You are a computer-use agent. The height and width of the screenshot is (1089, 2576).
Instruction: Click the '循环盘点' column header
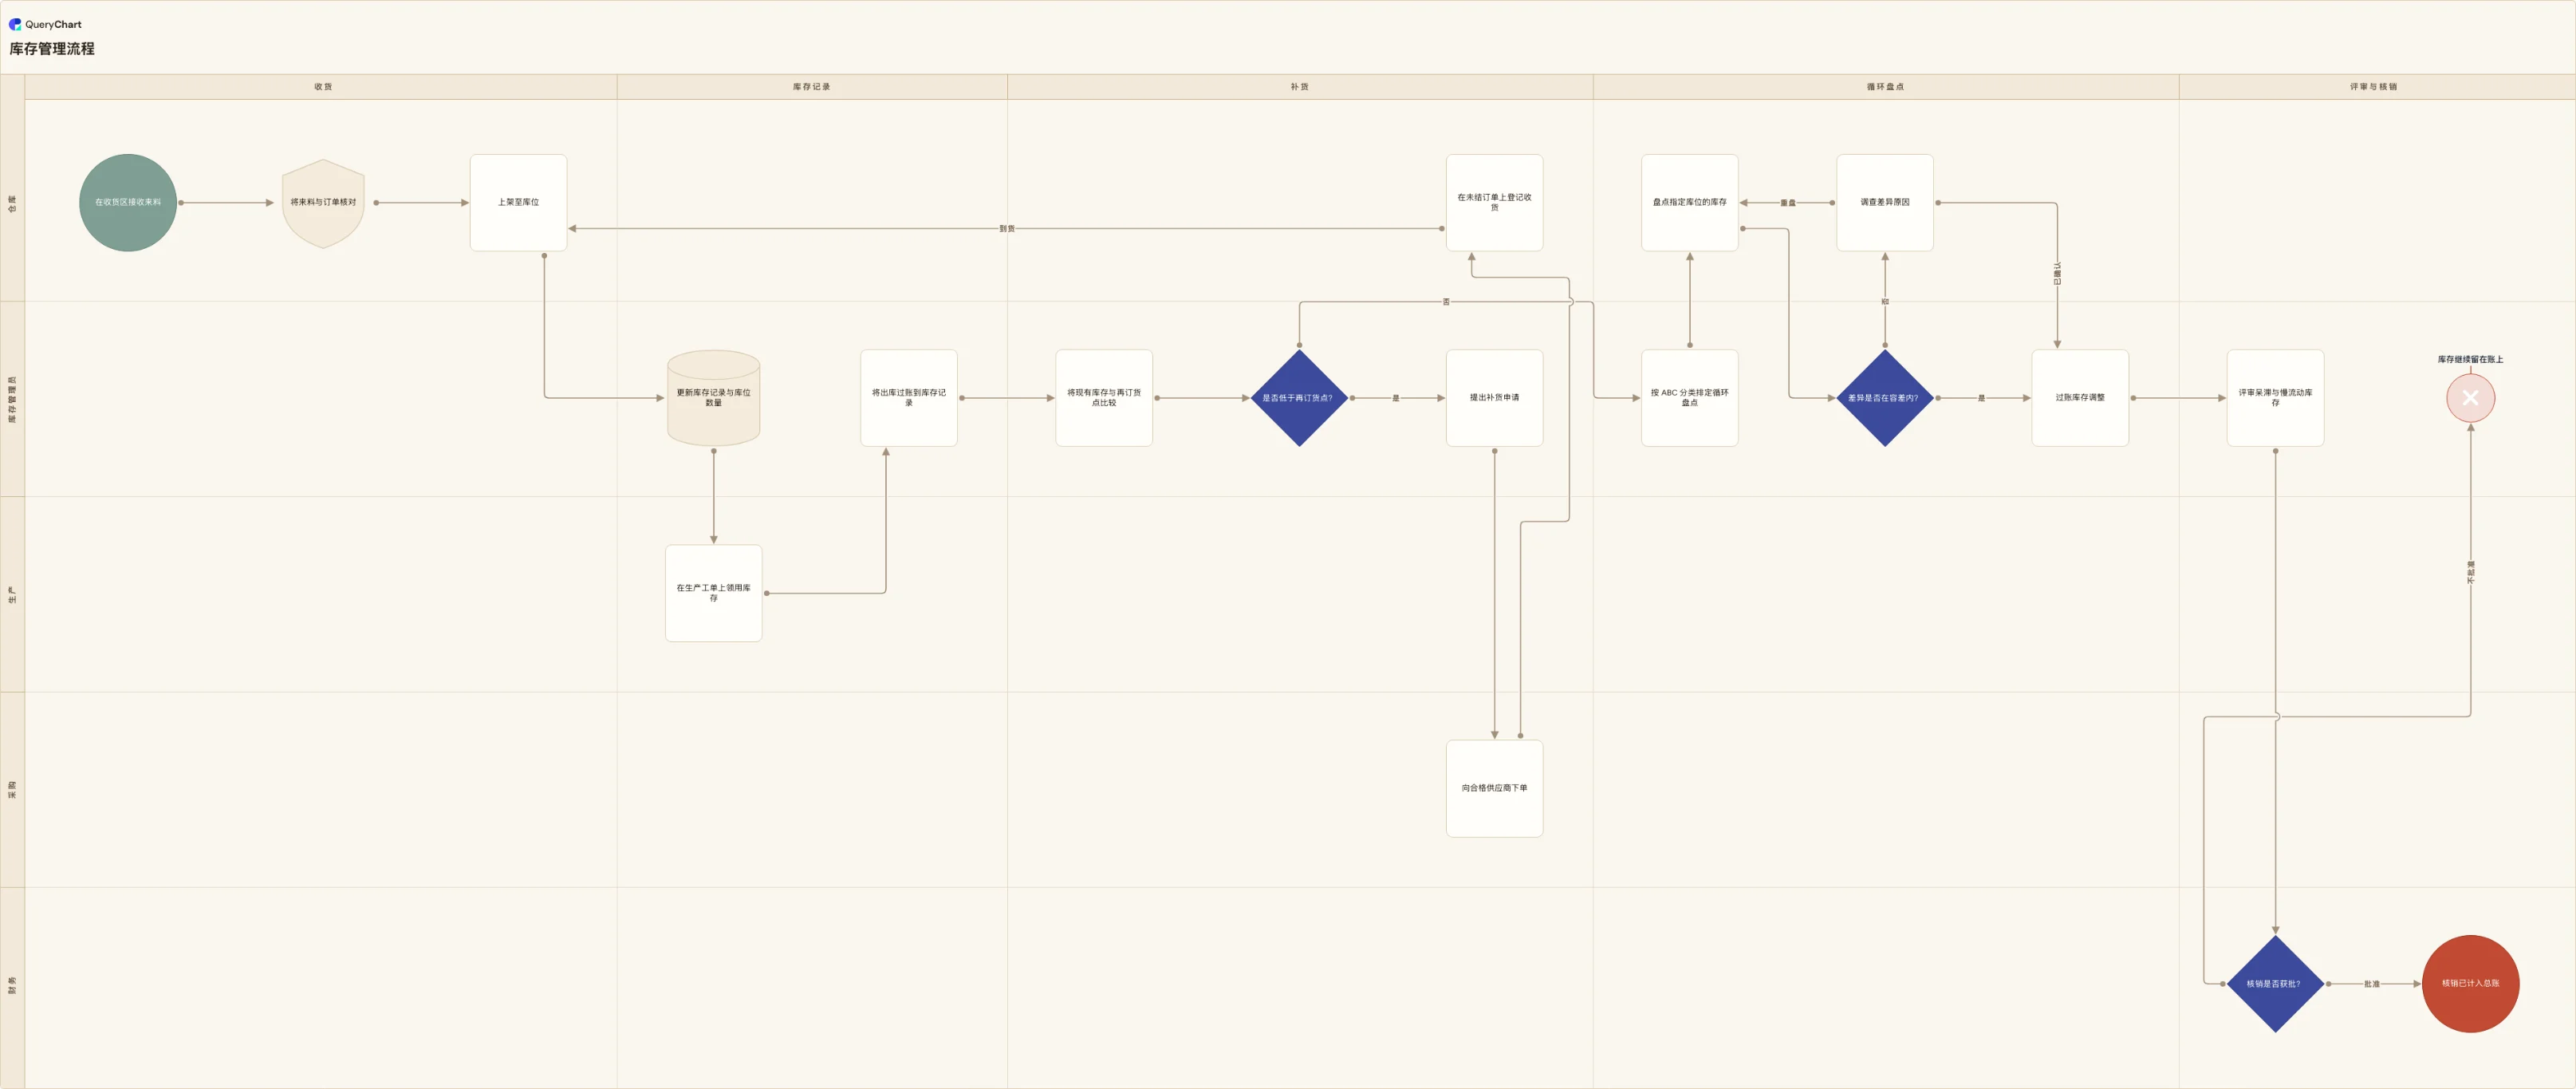(x=1885, y=87)
